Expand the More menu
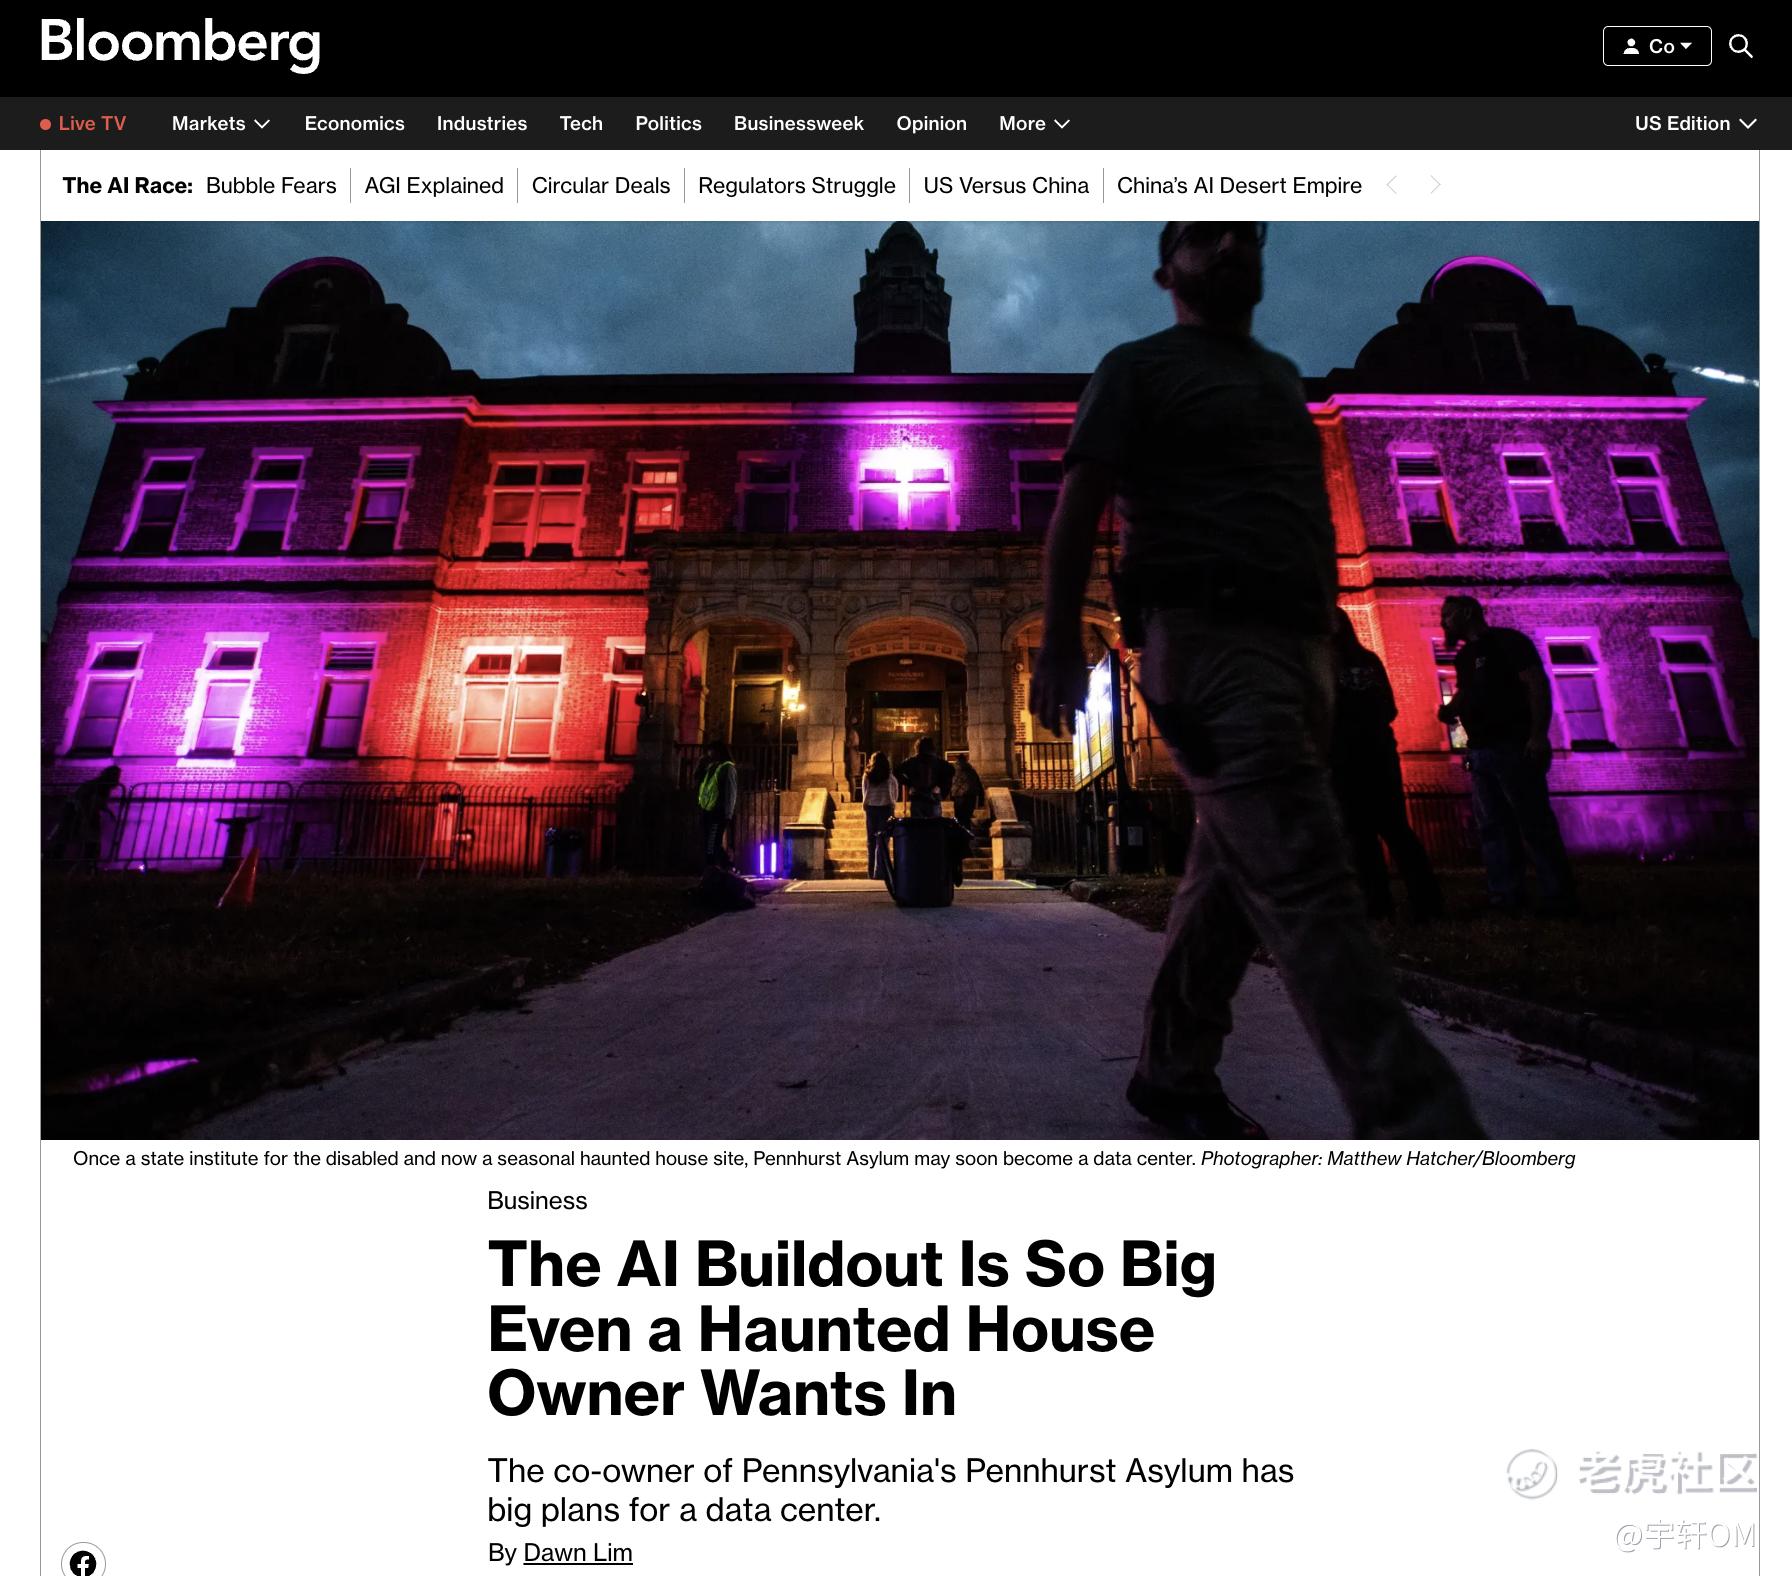Image resolution: width=1792 pixels, height=1576 pixels. 1034,123
